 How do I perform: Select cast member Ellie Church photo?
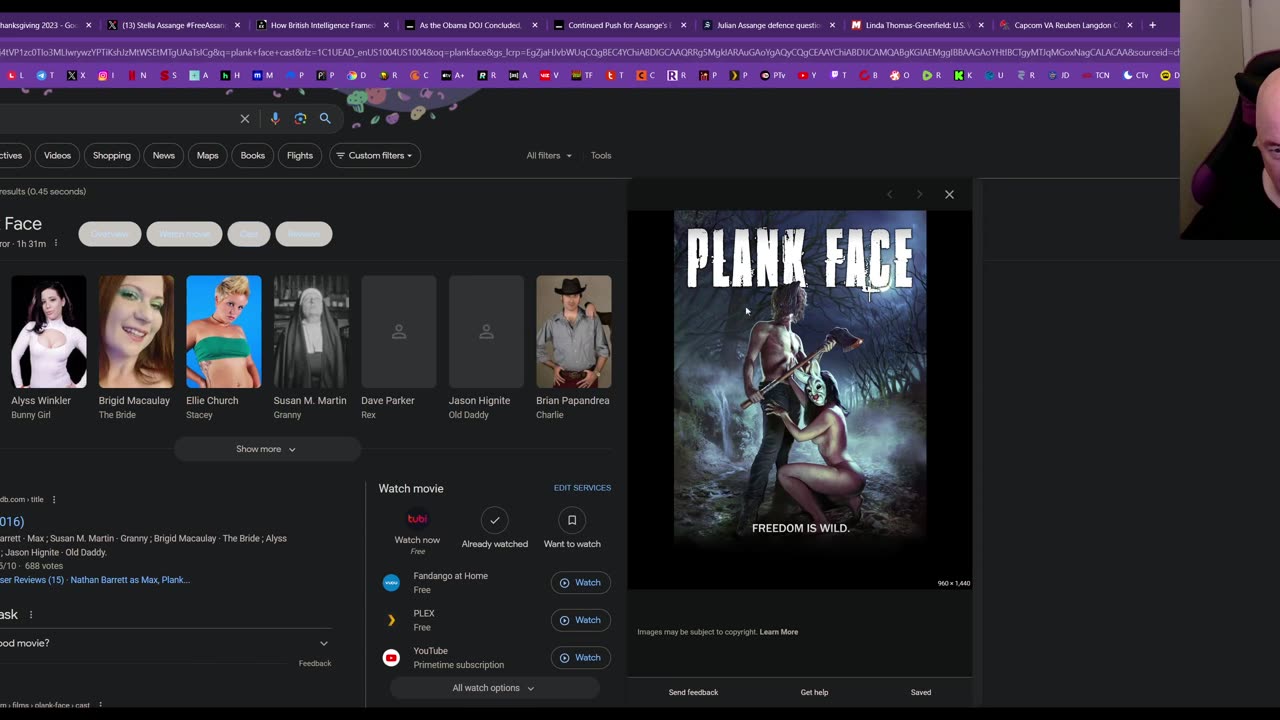(x=224, y=332)
